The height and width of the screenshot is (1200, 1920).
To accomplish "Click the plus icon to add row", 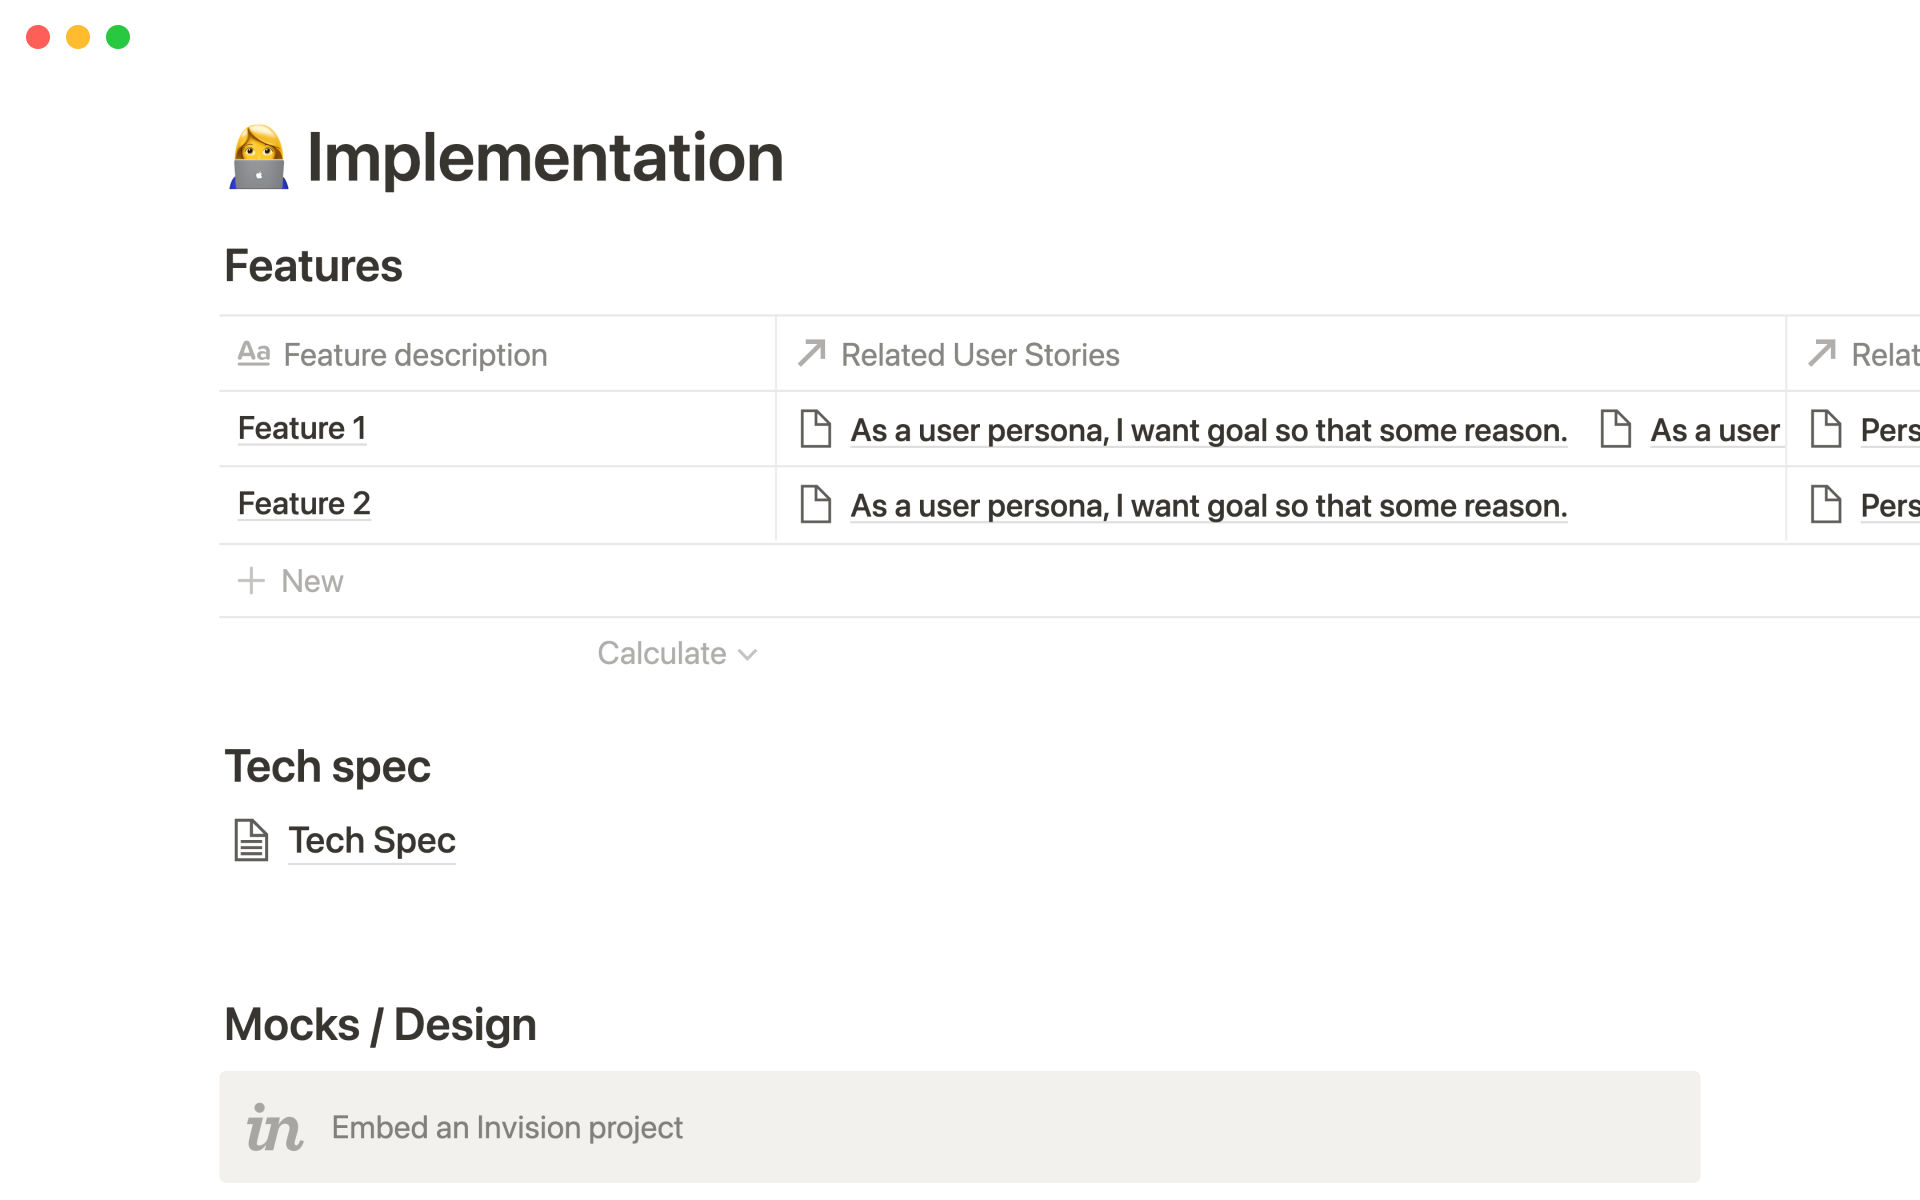I will click(251, 581).
